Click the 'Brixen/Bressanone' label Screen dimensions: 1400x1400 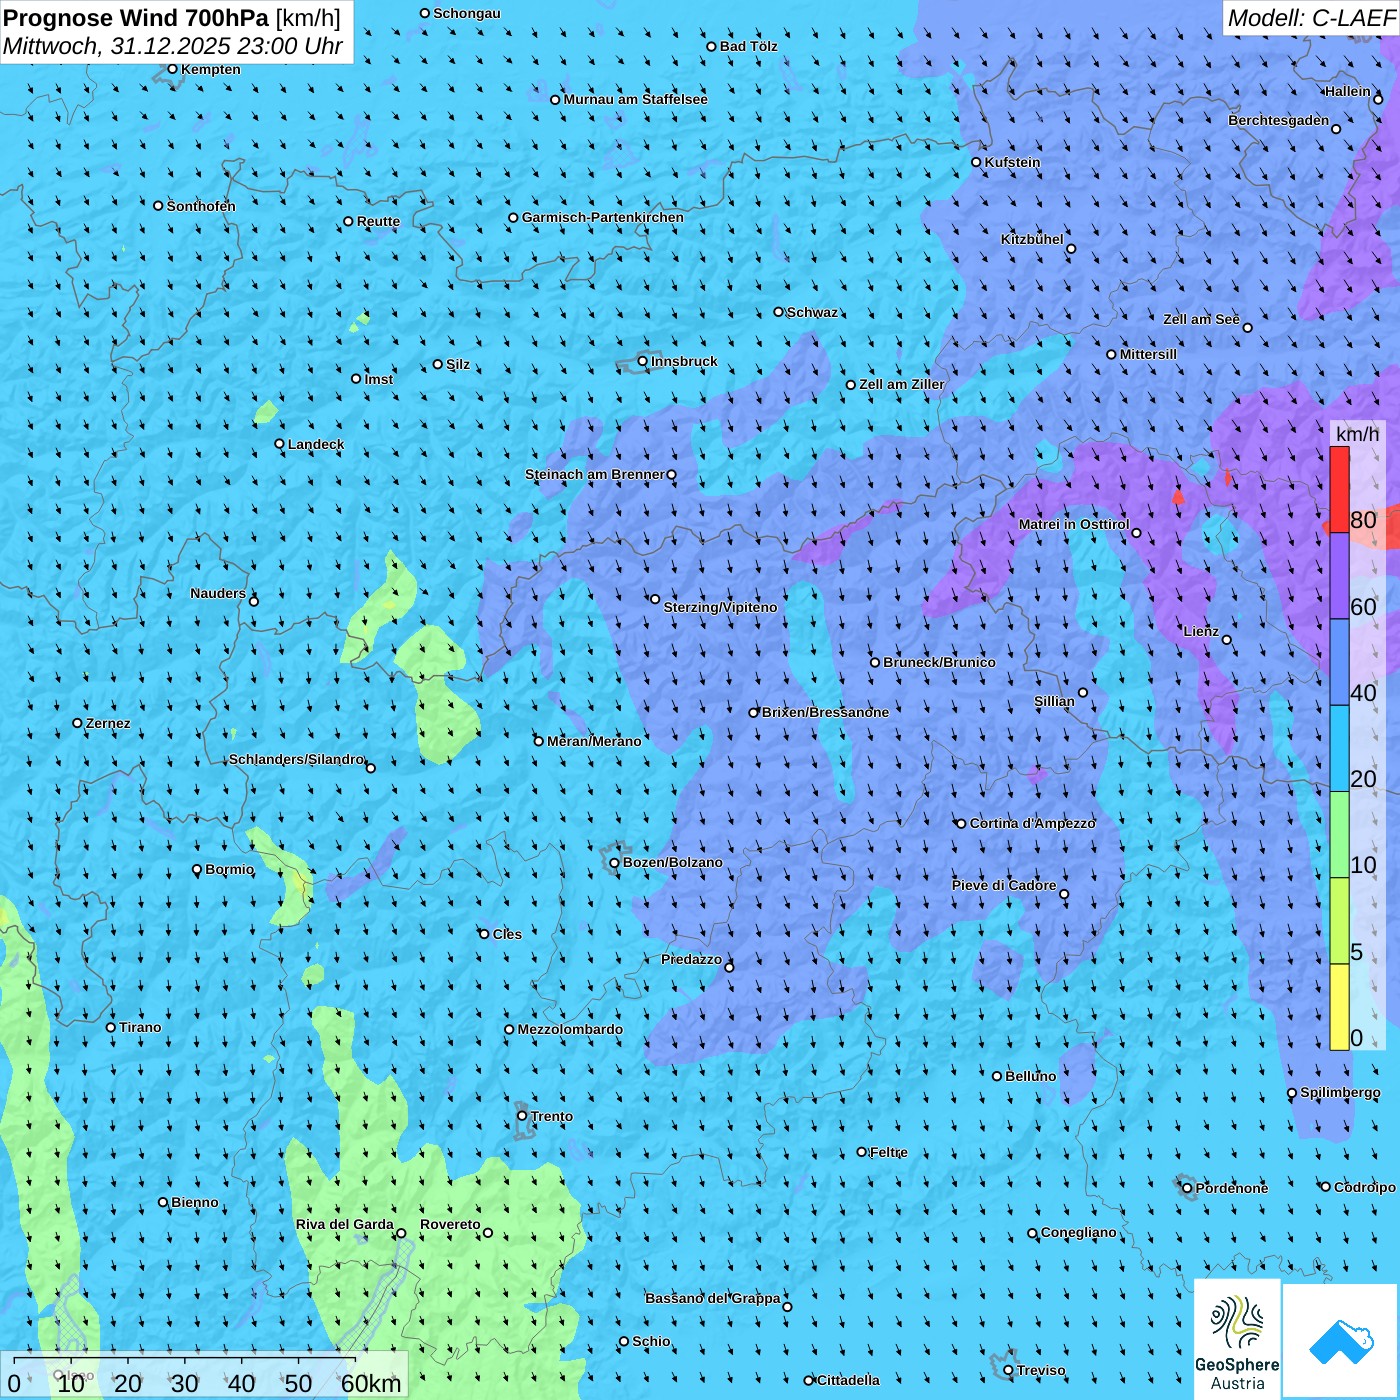point(825,712)
